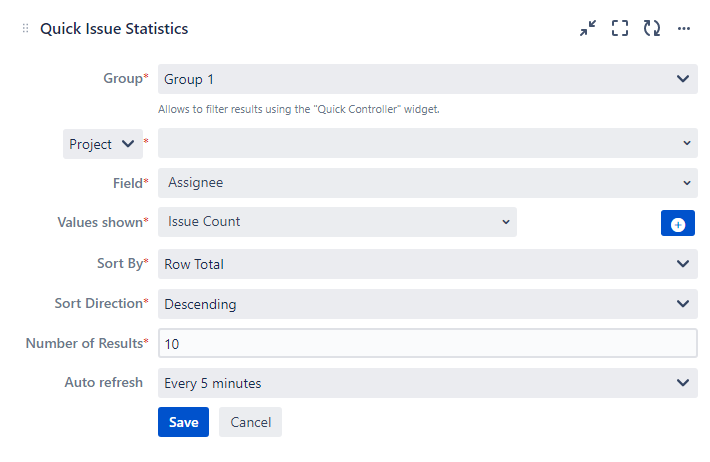Click the Quick Issue Statistics title
Image resolution: width=710 pixels, height=462 pixels.
[114, 29]
